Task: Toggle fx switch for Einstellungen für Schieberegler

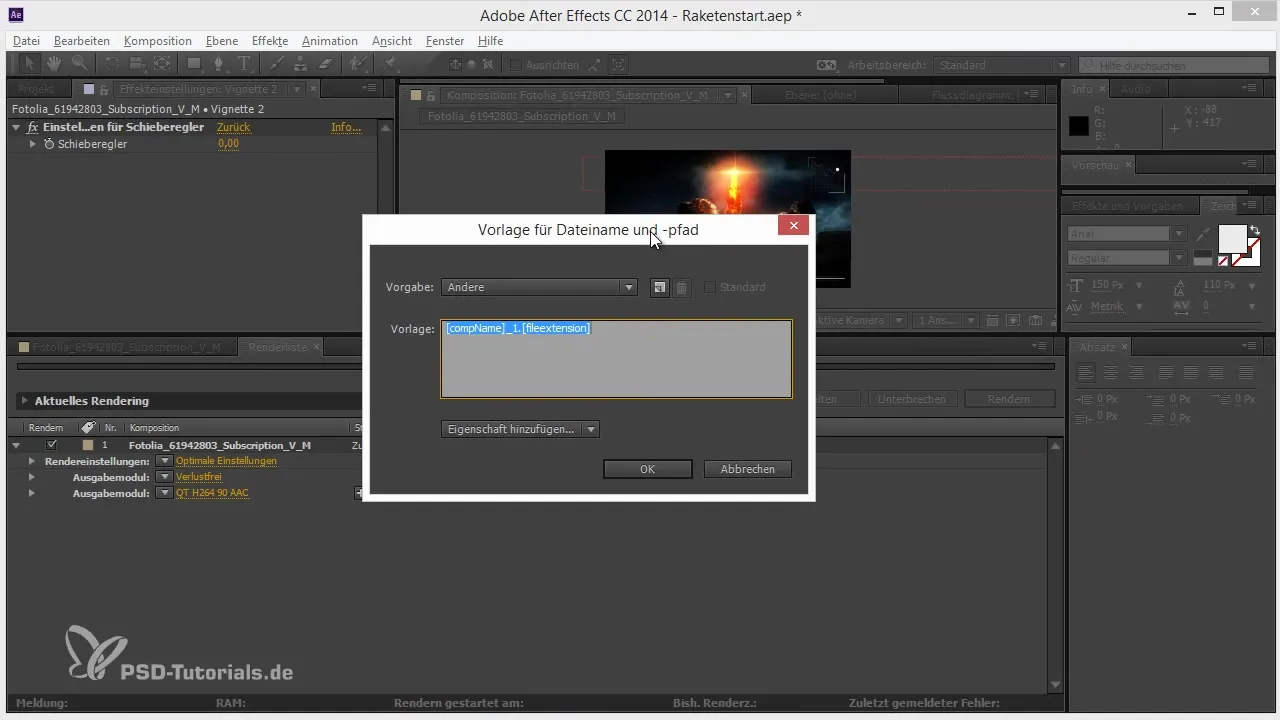Action: point(33,128)
